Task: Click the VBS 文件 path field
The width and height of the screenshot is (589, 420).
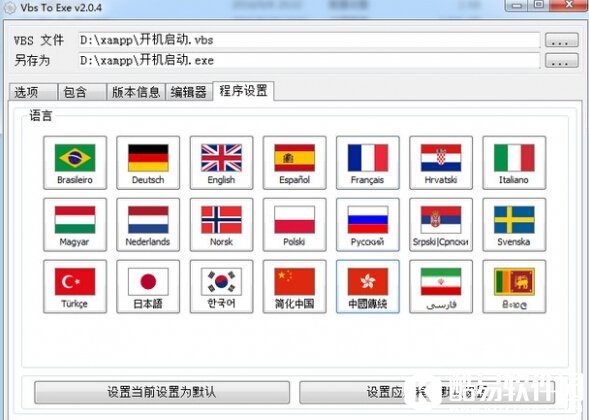Action: click(x=309, y=40)
